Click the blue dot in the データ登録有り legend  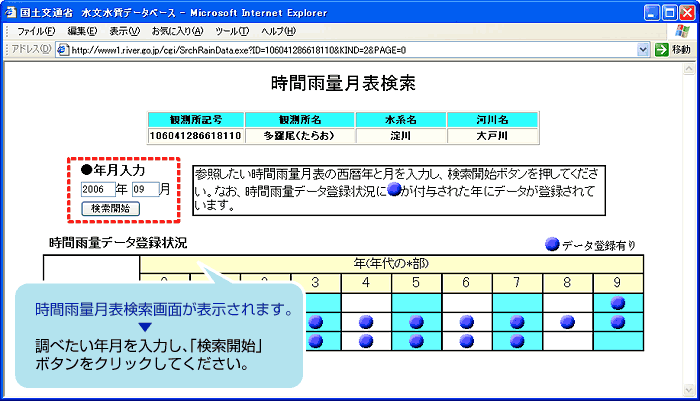(x=552, y=244)
